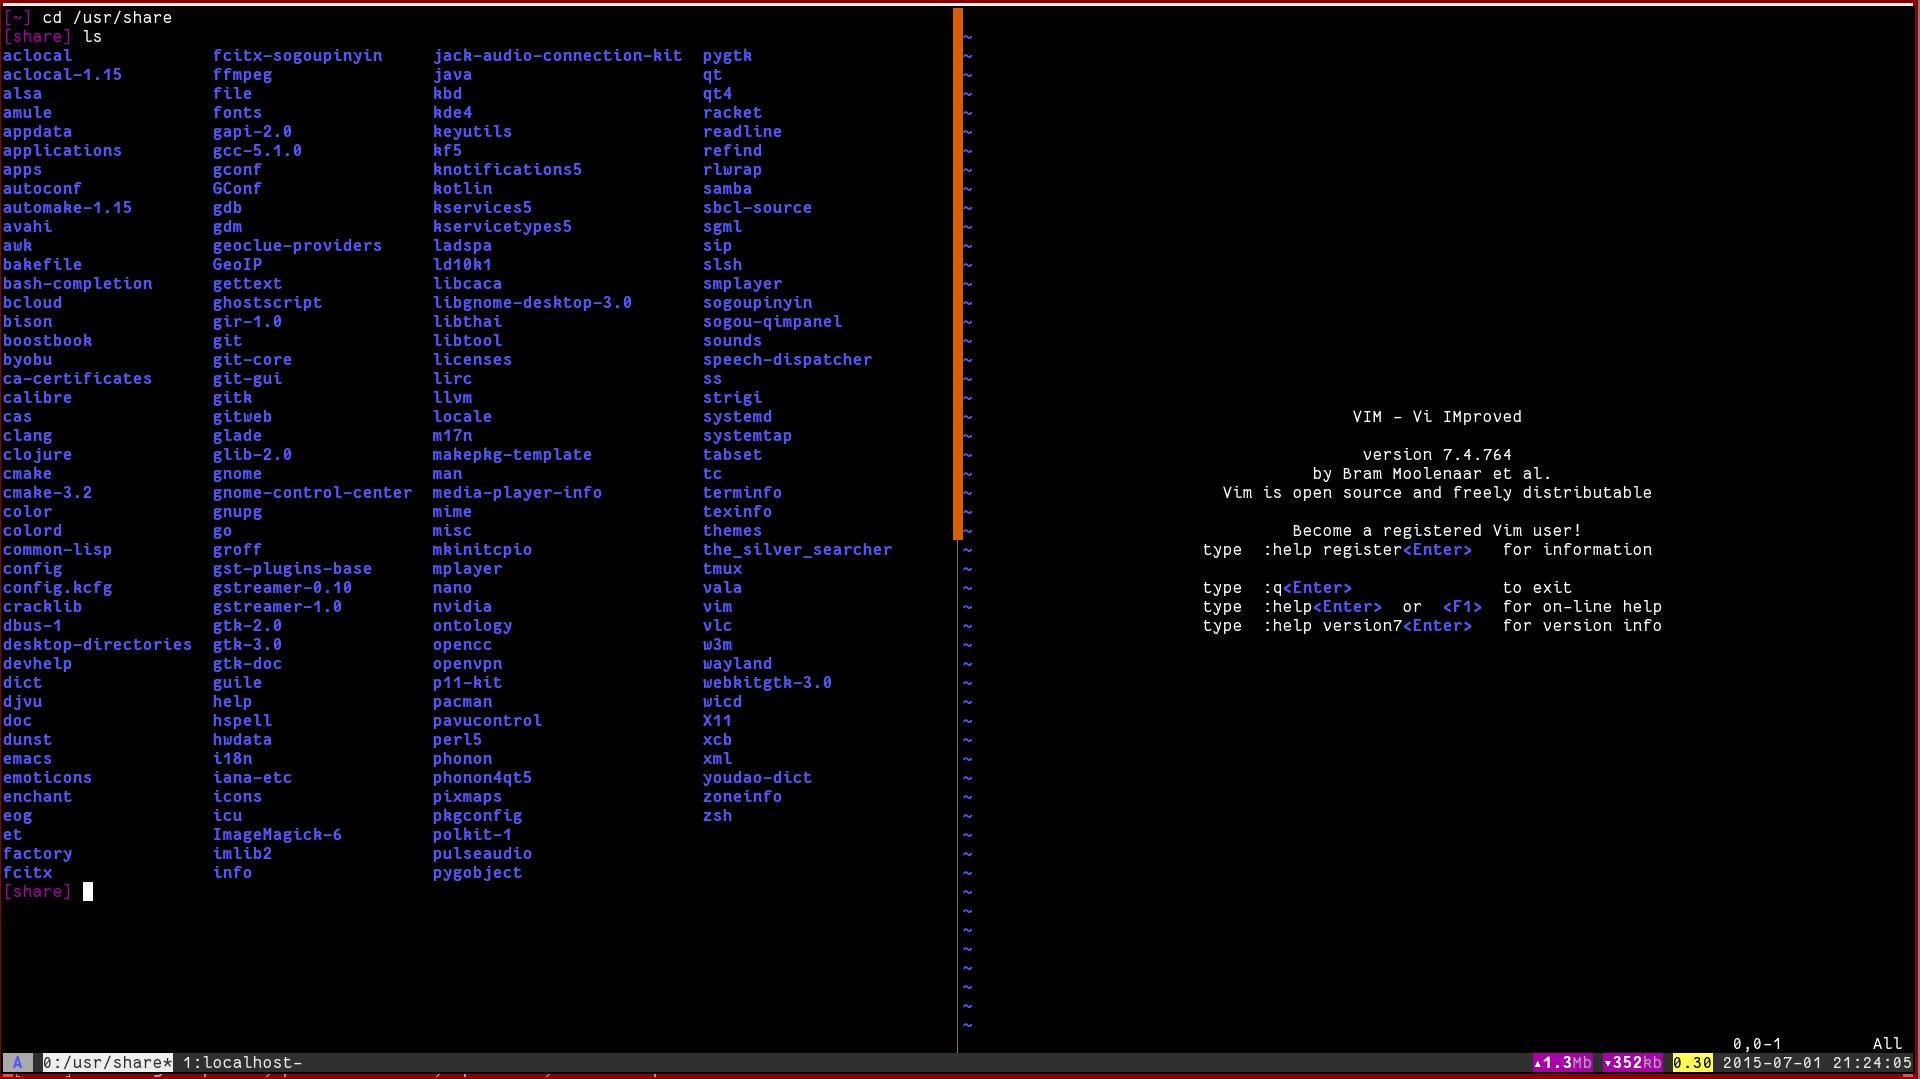
Task: Click the clock showing 21:24:05
Action: (x=1872, y=1062)
